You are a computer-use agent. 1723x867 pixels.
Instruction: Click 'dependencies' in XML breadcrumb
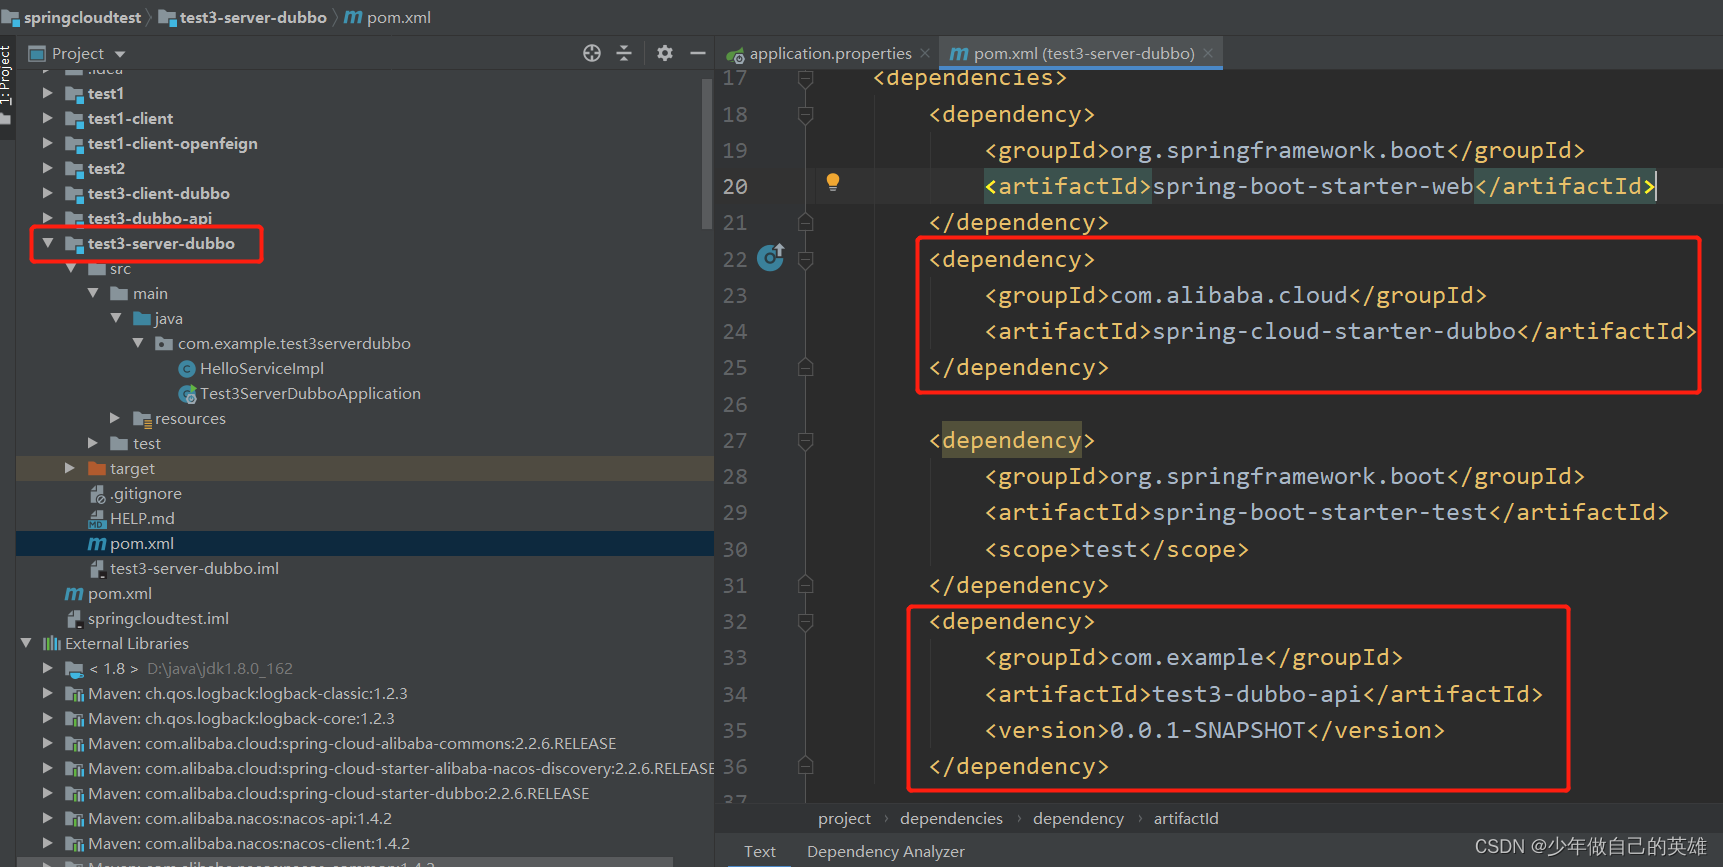click(951, 818)
